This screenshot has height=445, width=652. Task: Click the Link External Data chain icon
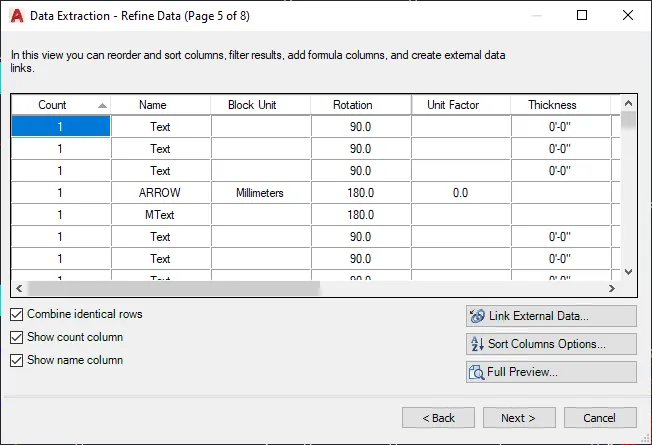coord(477,316)
